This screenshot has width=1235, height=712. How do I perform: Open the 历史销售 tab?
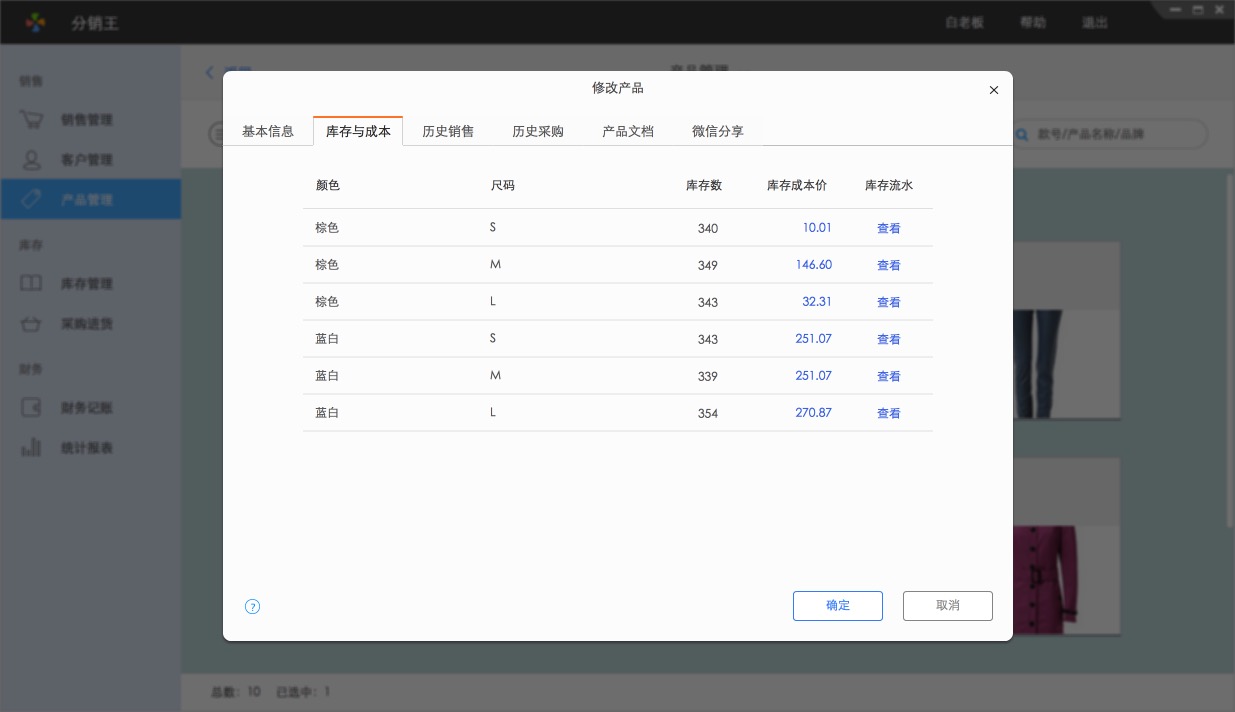coord(448,131)
